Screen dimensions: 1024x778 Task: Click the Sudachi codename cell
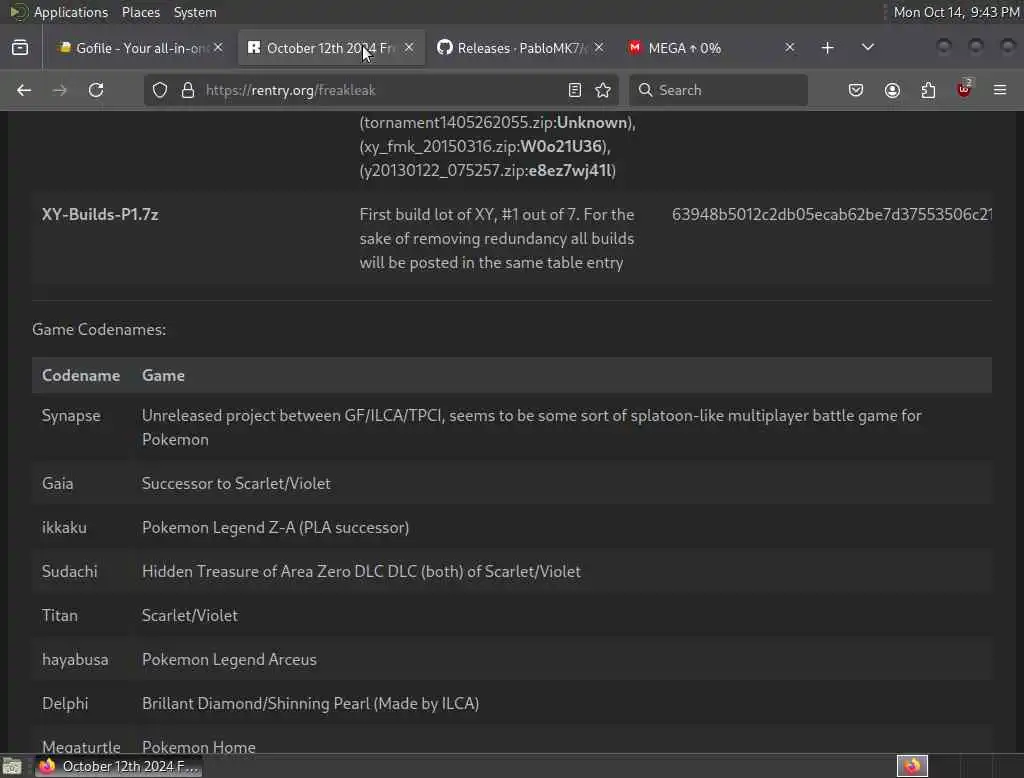click(69, 572)
